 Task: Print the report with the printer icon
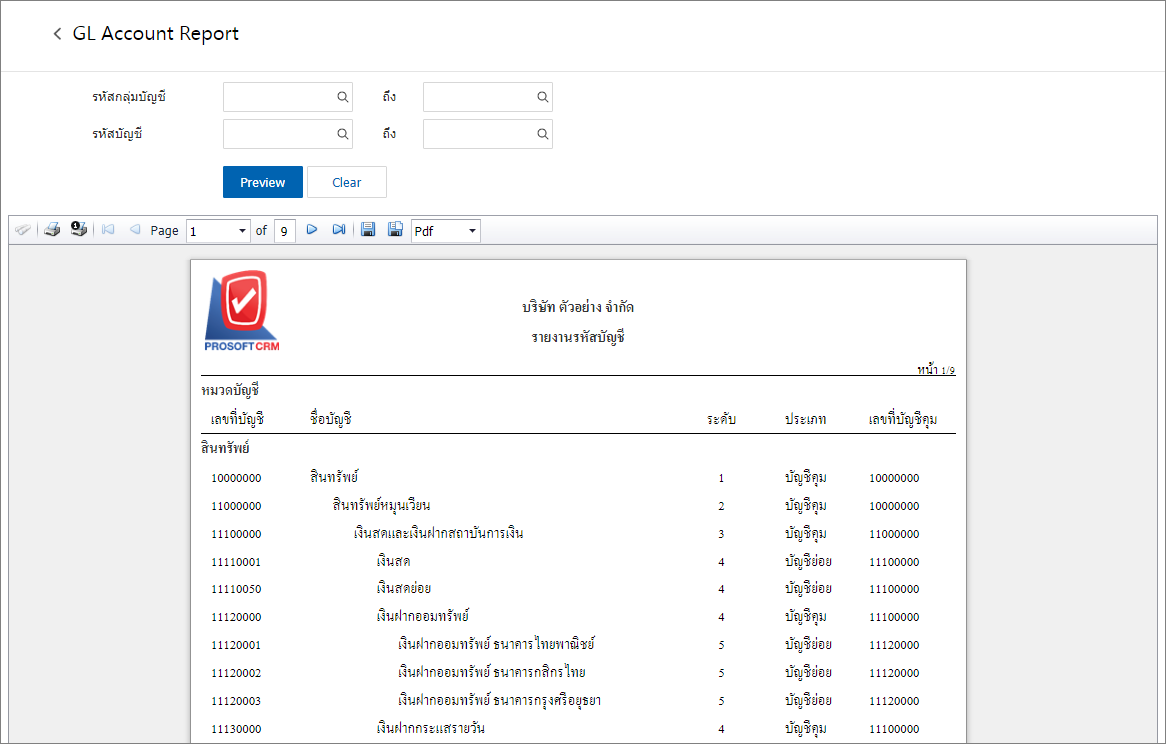click(x=51, y=230)
